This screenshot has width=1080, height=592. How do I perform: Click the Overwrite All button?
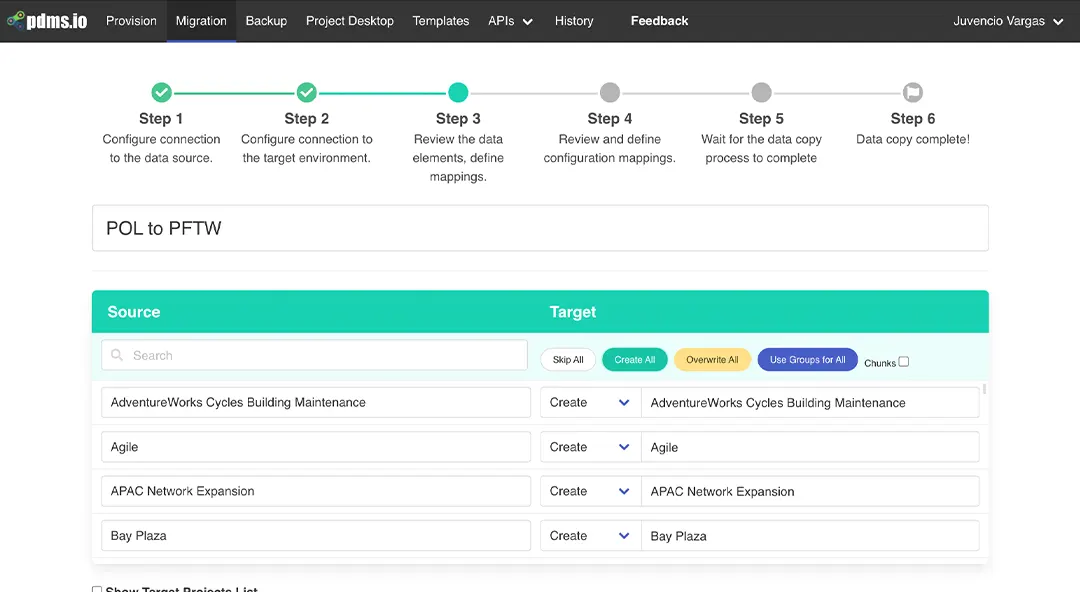coord(712,360)
